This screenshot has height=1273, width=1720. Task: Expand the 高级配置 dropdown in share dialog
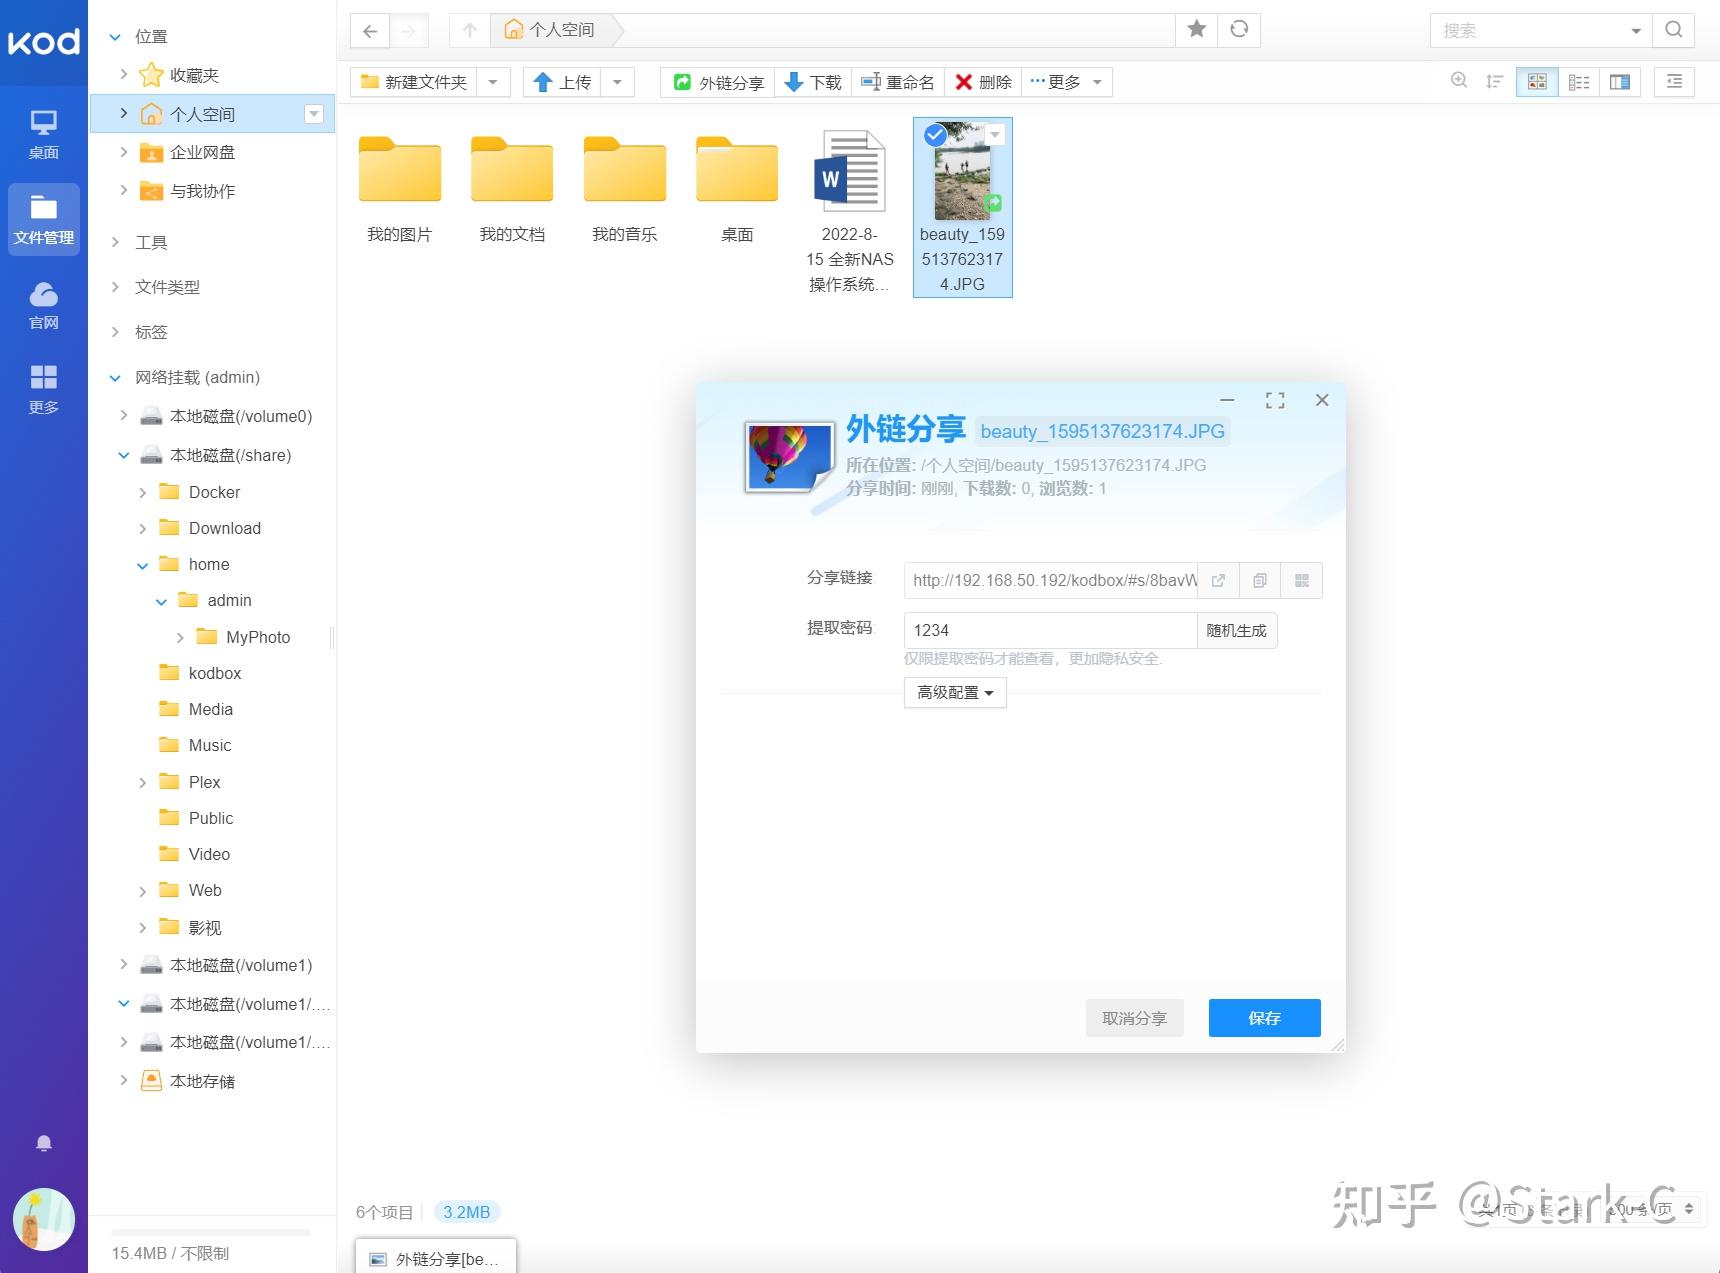coord(953,692)
